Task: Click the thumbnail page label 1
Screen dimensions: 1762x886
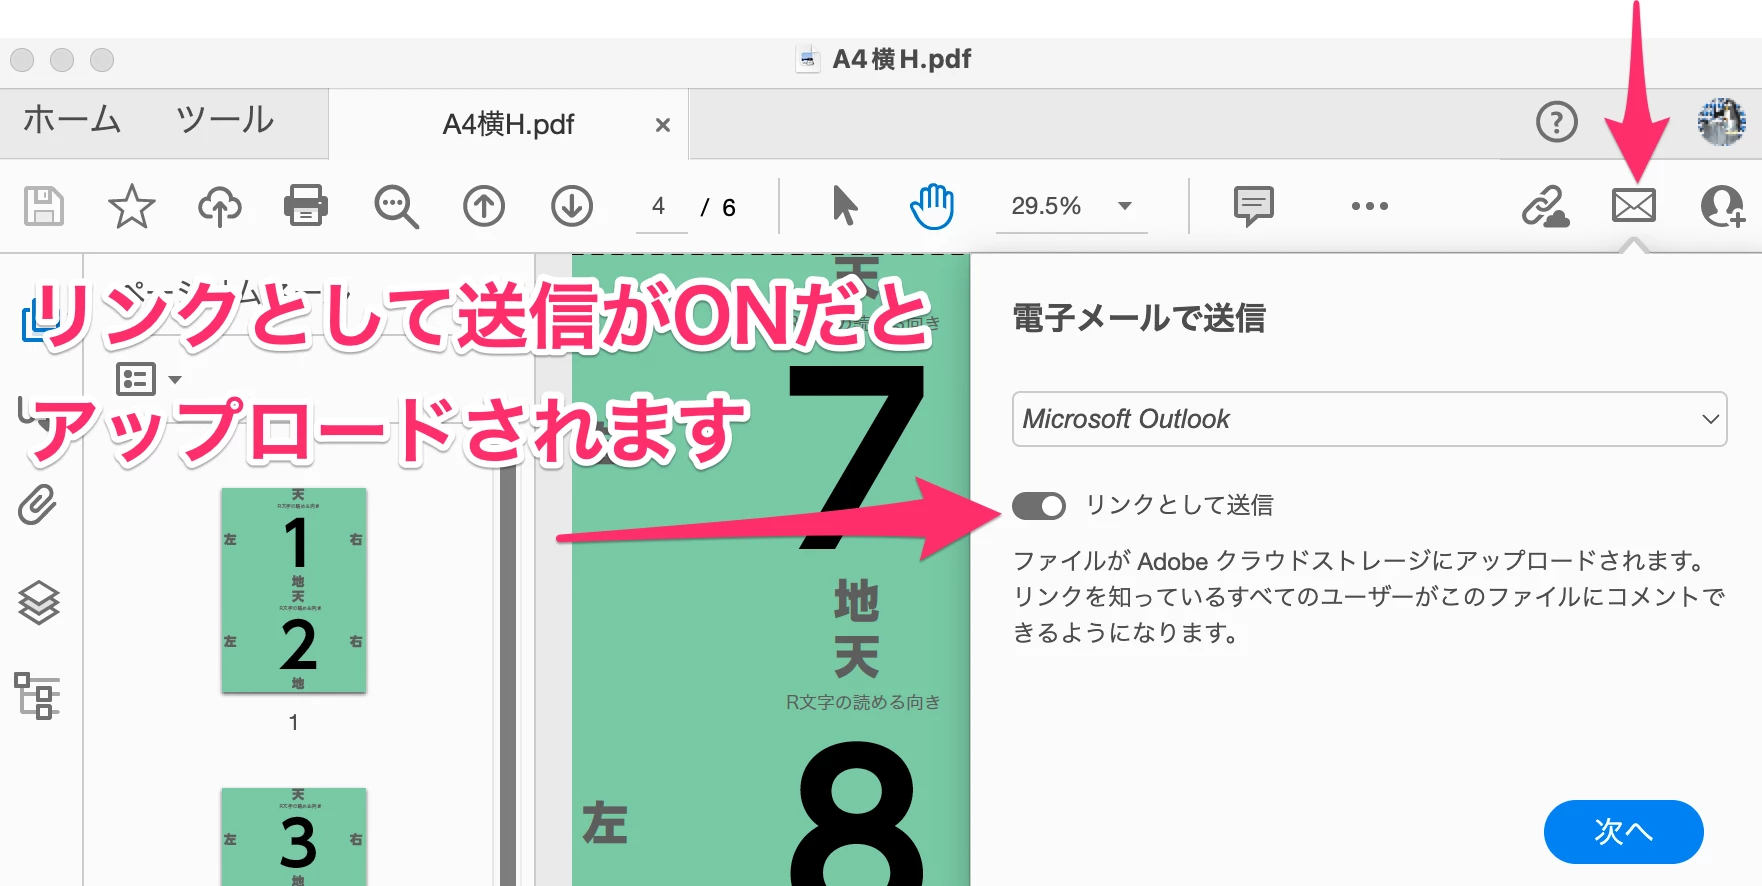Action: (x=293, y=722)
